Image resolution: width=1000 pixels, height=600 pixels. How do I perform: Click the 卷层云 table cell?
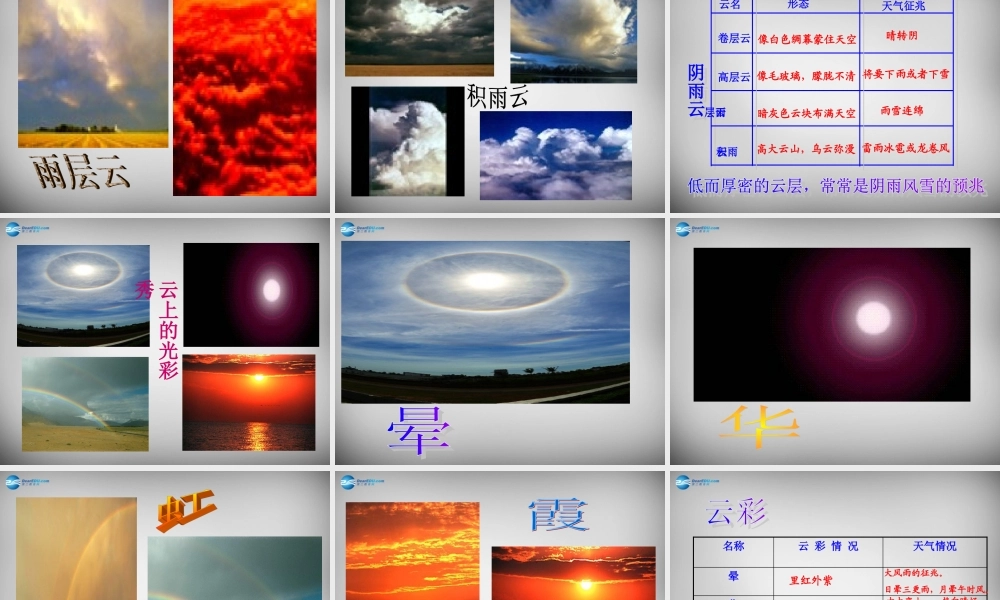[733, 38]
